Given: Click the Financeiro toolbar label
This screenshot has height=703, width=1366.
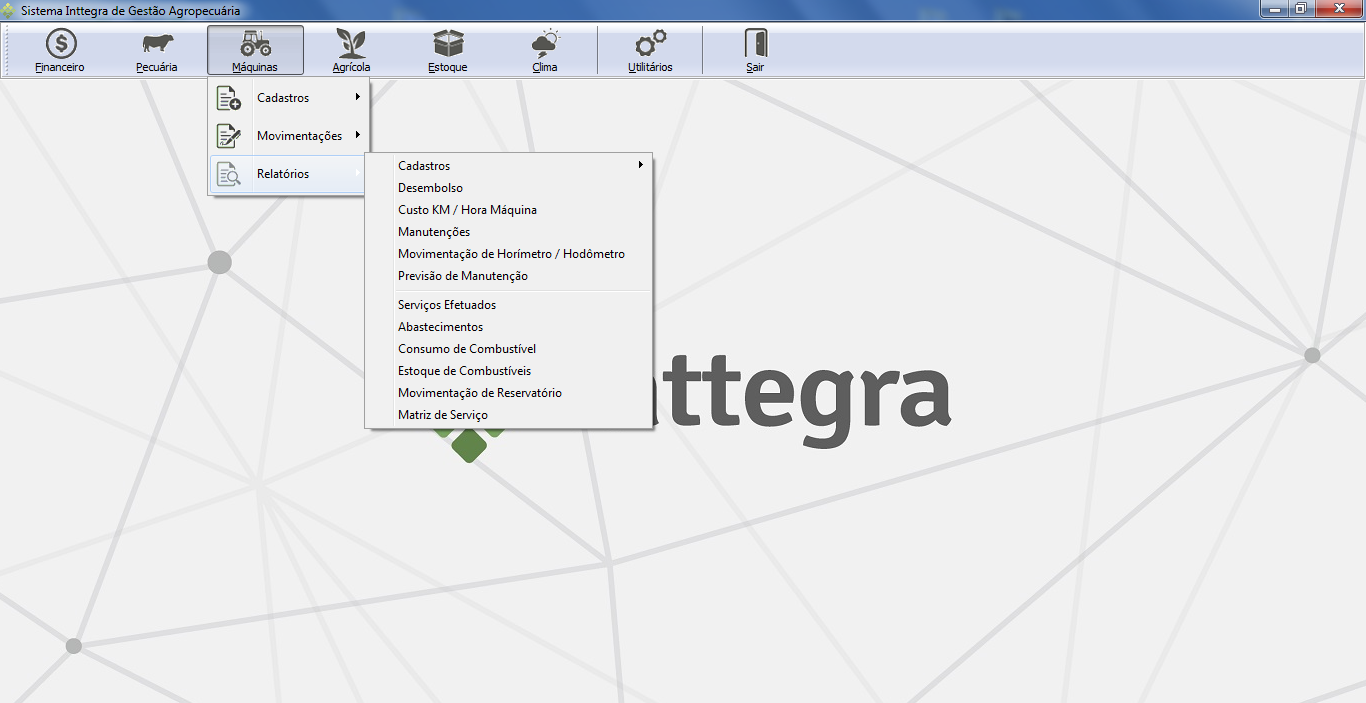Looking at the screenshot, I should (60, 68).
